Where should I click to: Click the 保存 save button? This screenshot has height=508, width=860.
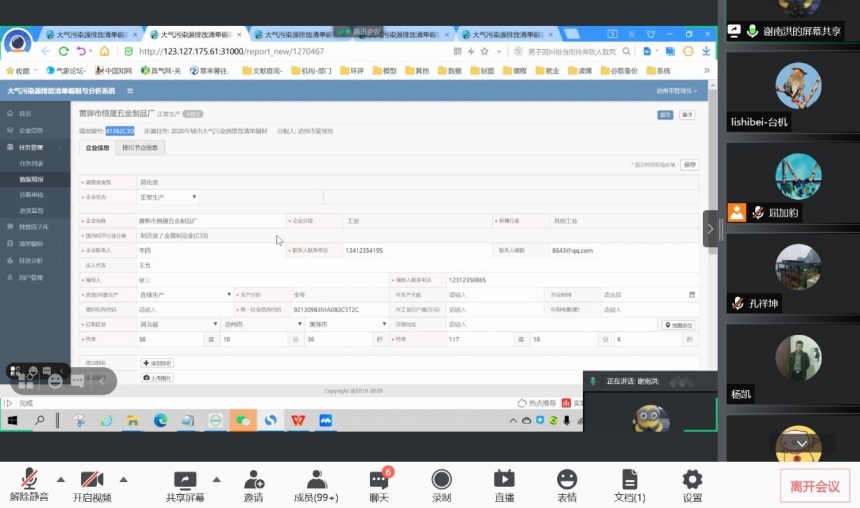(690, 165)
